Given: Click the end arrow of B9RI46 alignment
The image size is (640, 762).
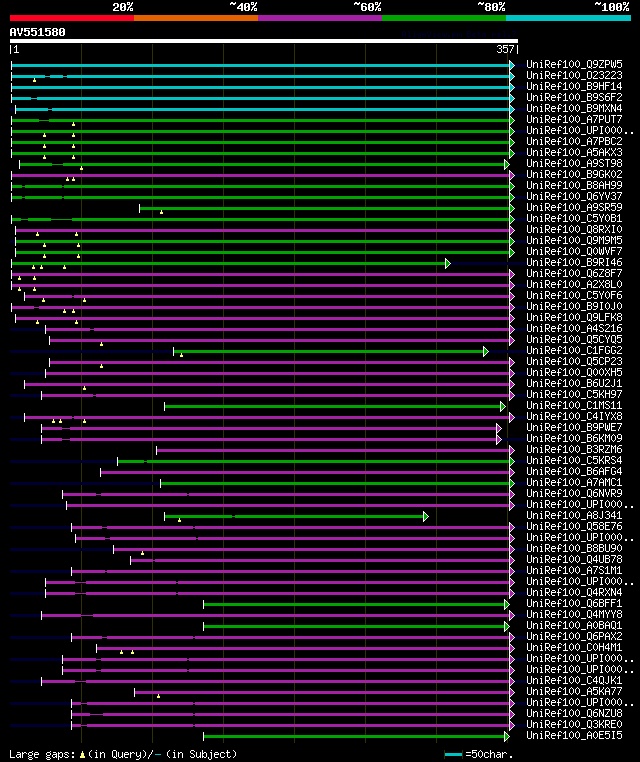Looking at the screenshot, I should click(448, 263).
